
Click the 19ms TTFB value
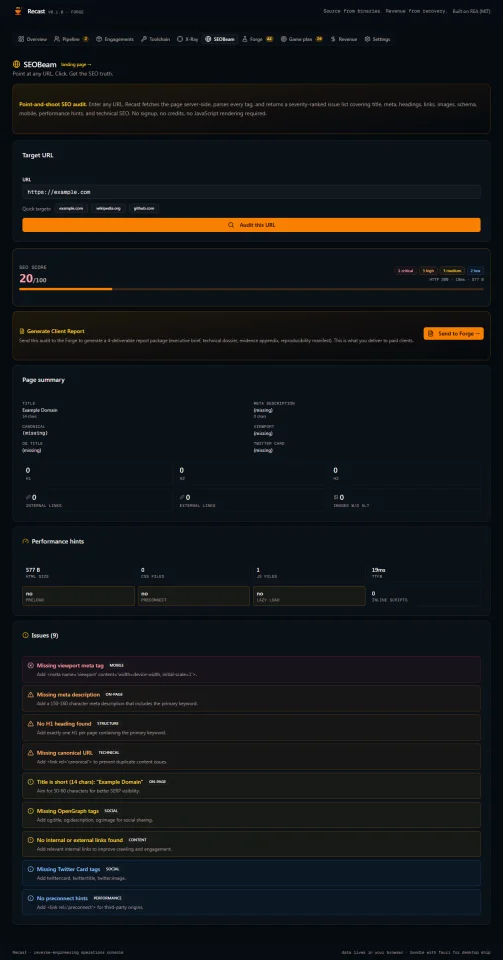pos(378,570)
